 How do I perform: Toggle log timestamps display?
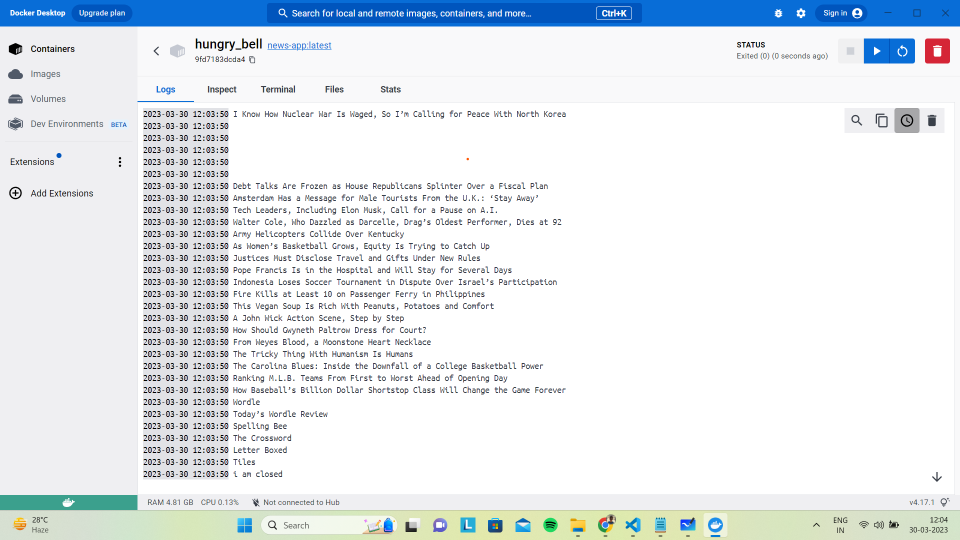(x=907, y=121)
